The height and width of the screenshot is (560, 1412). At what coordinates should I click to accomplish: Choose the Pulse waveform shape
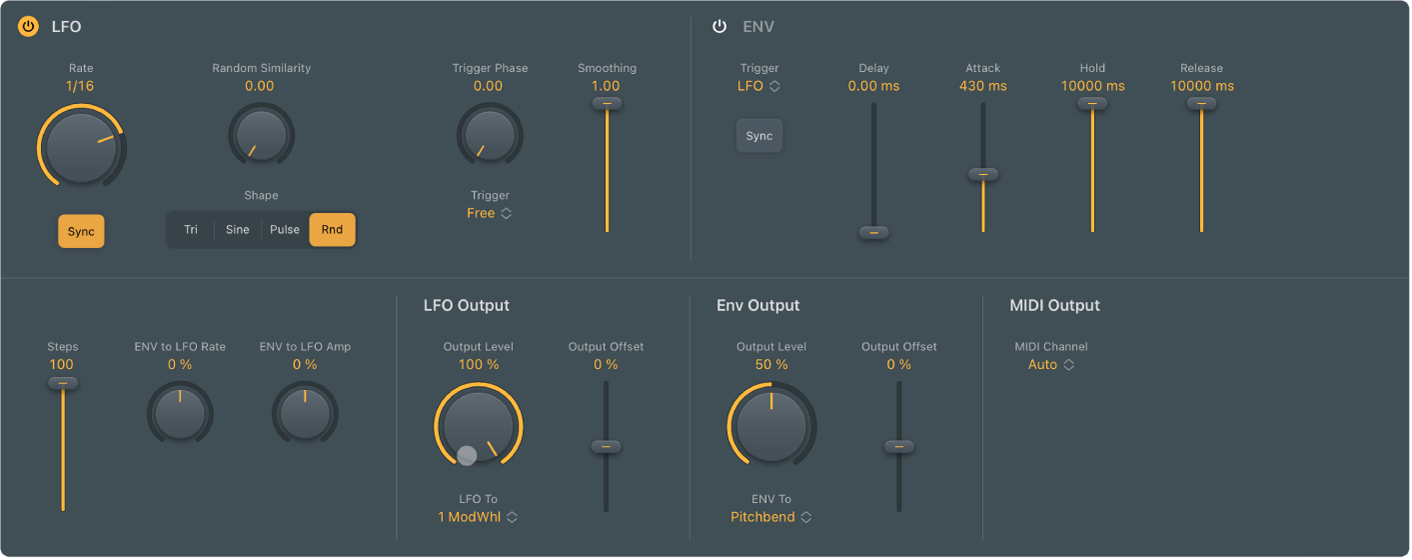(x=285, y=230)
